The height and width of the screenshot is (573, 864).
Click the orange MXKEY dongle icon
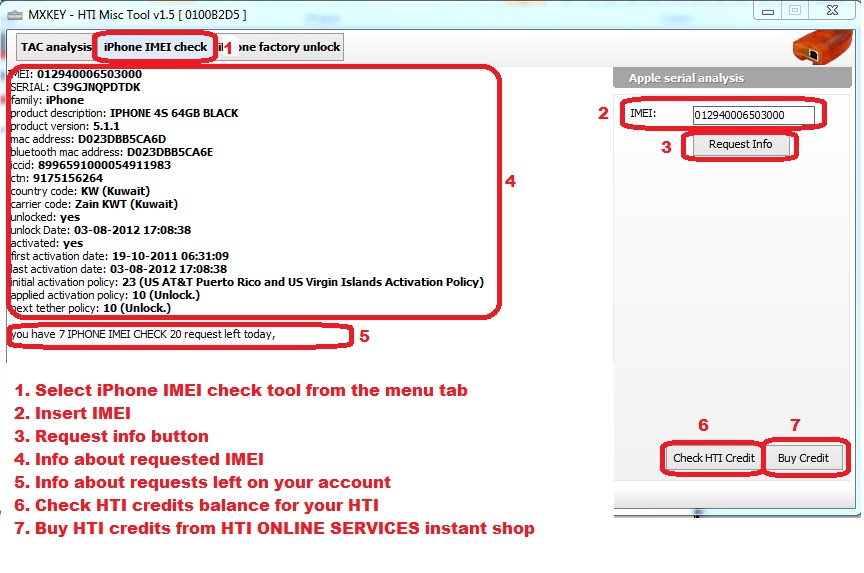click(822, 48)
